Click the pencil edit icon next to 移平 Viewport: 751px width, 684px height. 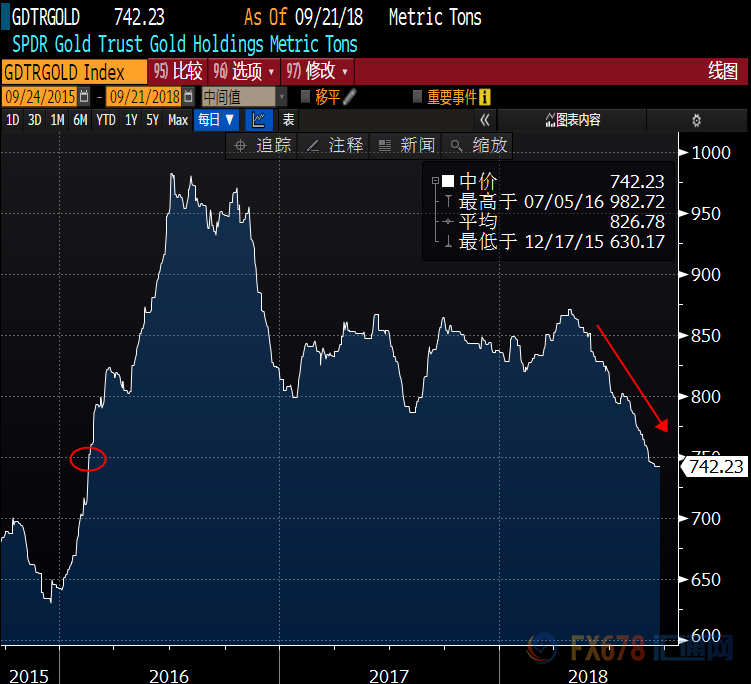click(350, 97)
